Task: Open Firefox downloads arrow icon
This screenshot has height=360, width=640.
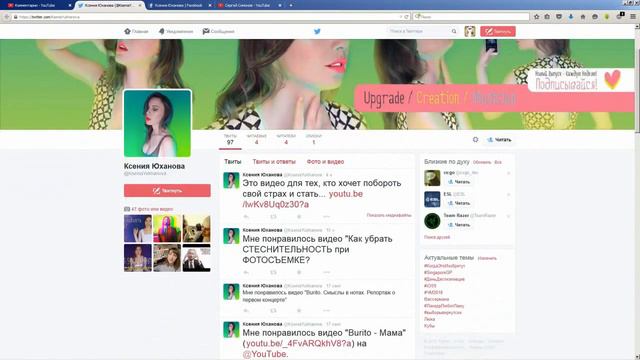Action: (x=571, y=17)
